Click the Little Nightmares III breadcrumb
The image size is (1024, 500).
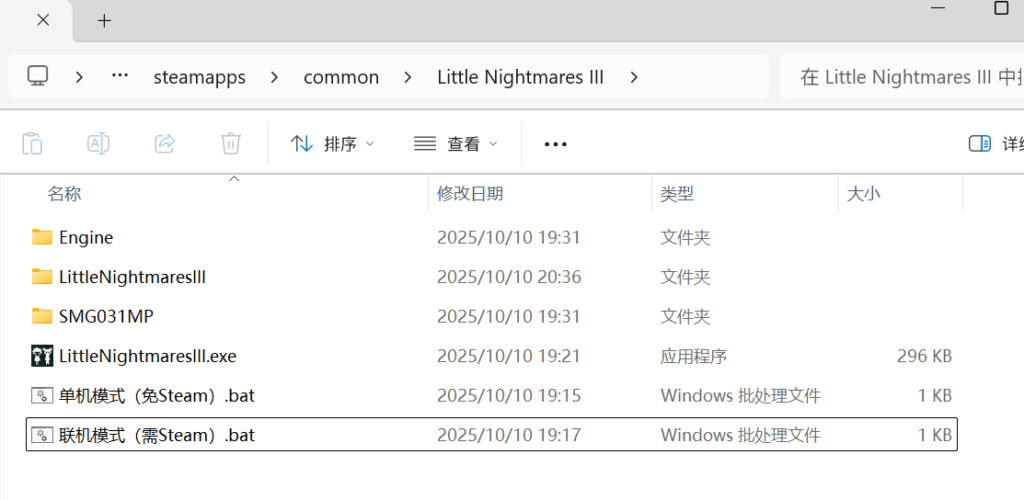click(520, 78)
